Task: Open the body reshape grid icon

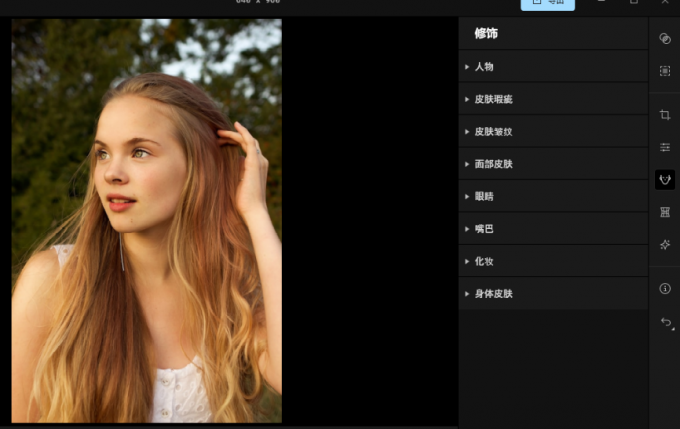Action: click(664, 212)
